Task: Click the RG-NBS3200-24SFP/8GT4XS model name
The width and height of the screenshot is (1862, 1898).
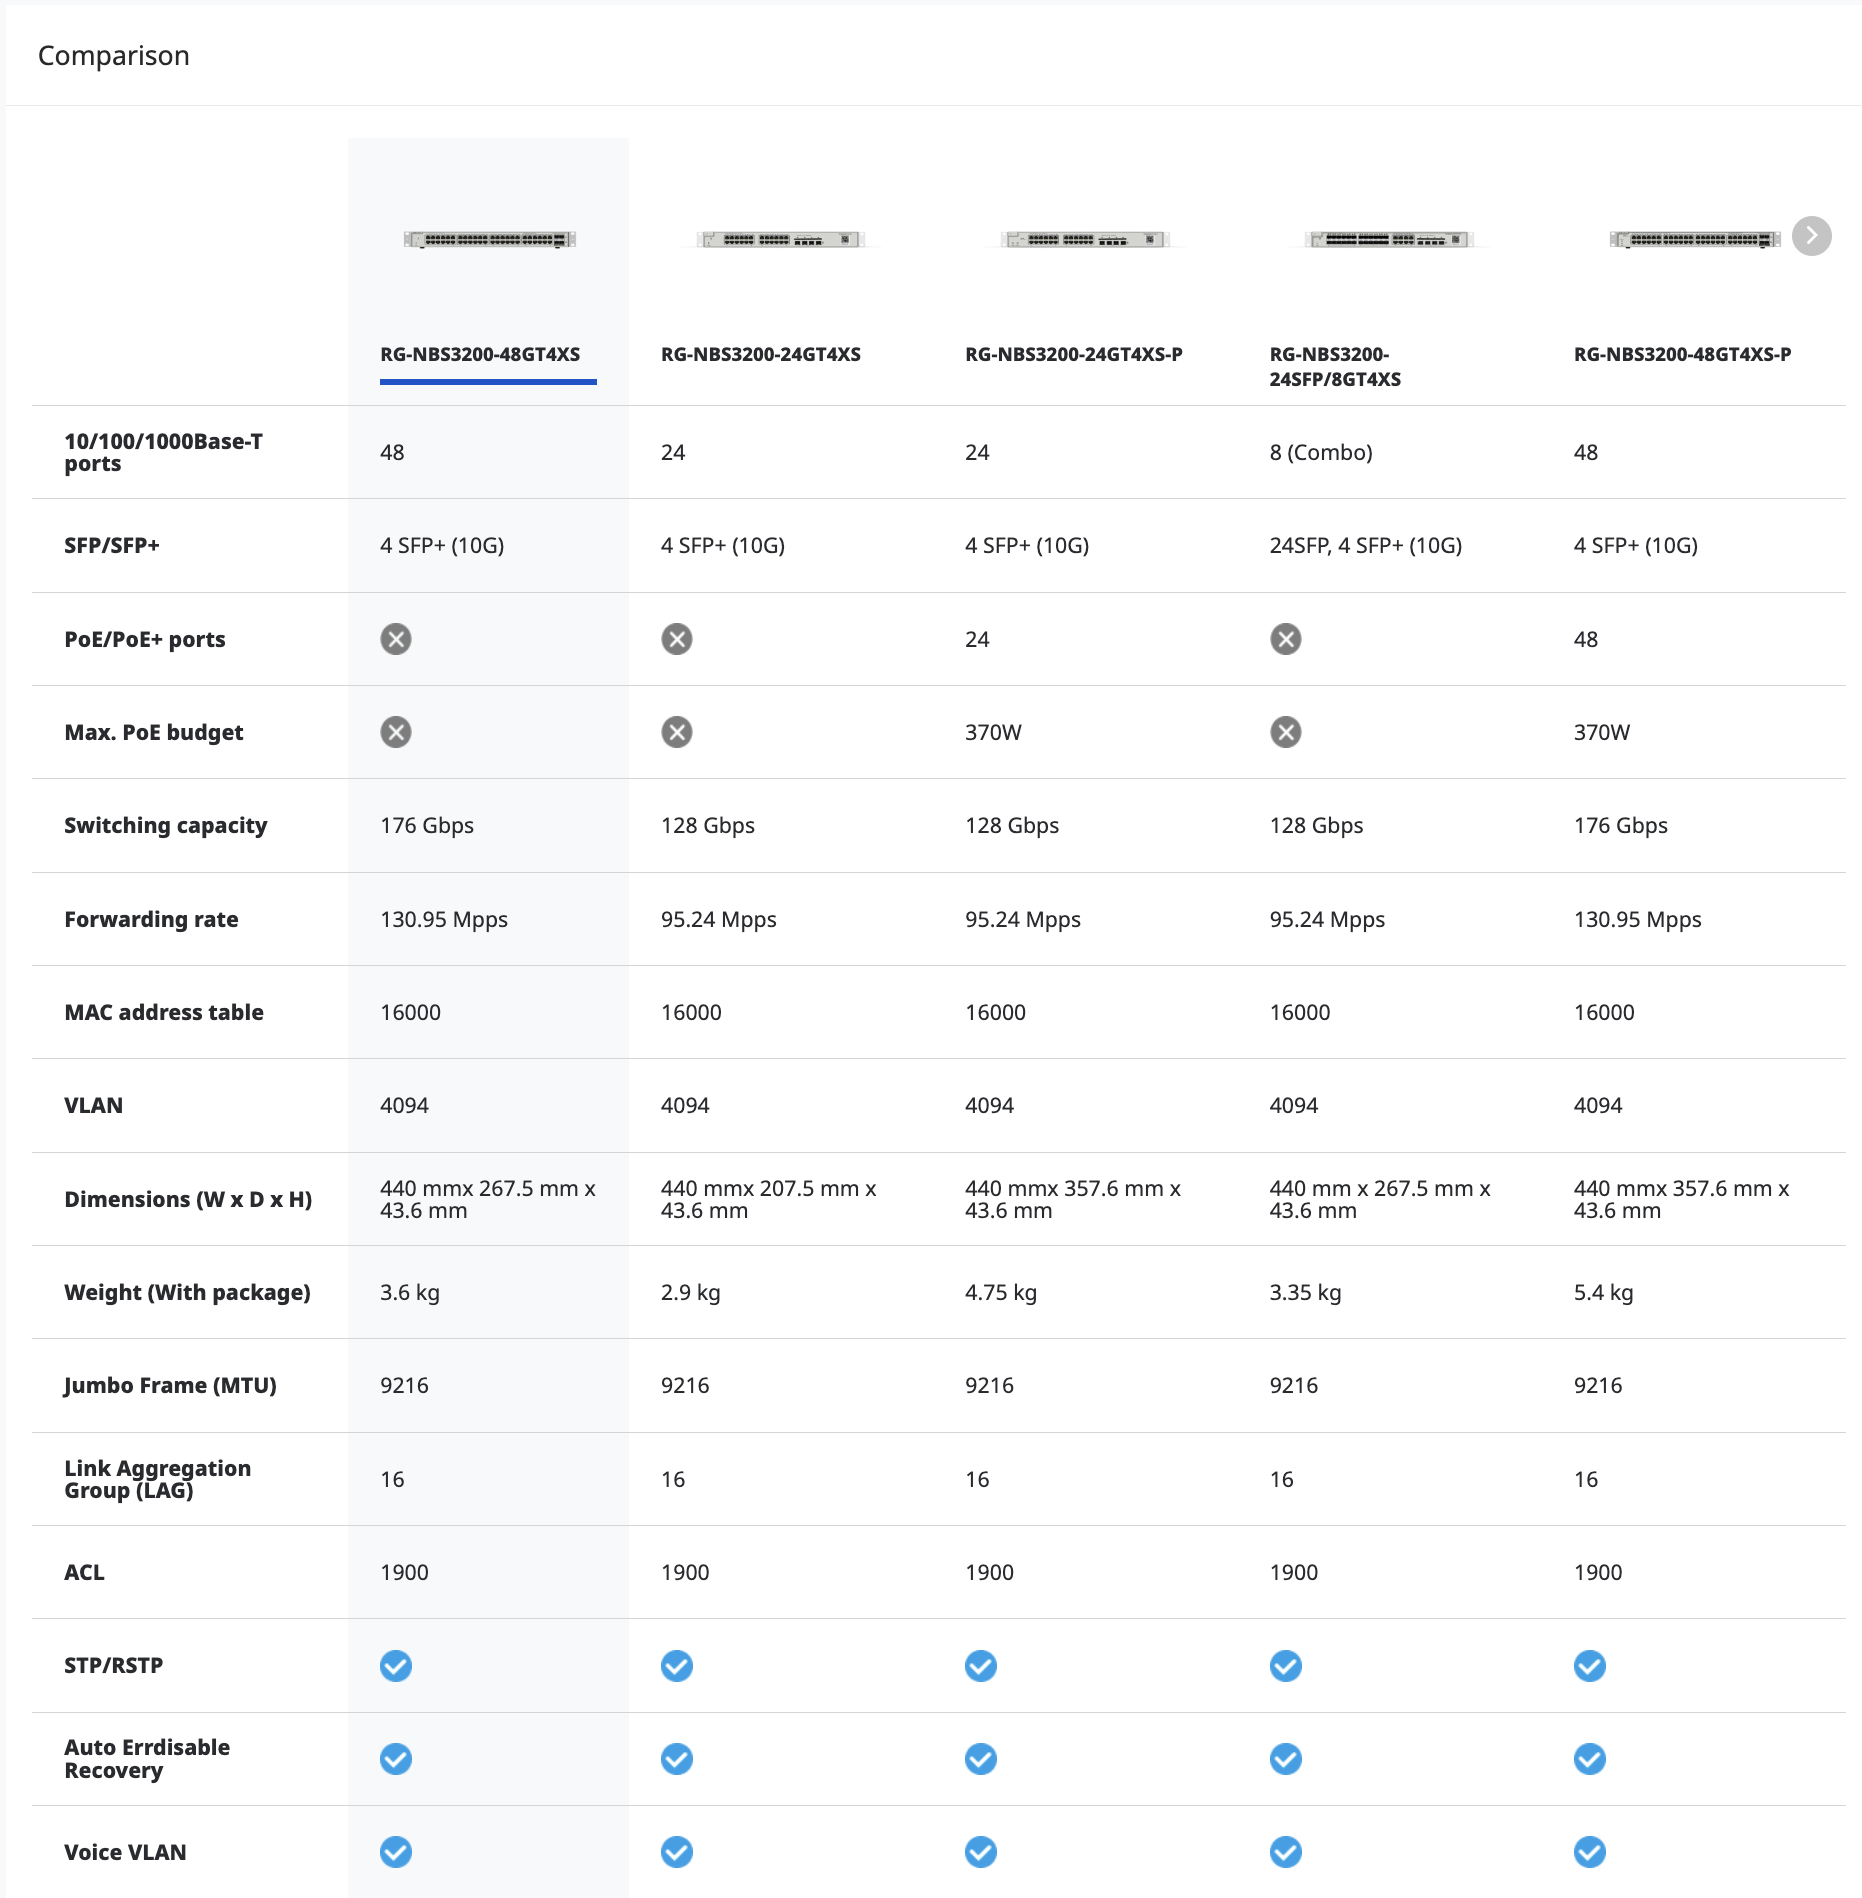Action: click(x=1334, y=367)
